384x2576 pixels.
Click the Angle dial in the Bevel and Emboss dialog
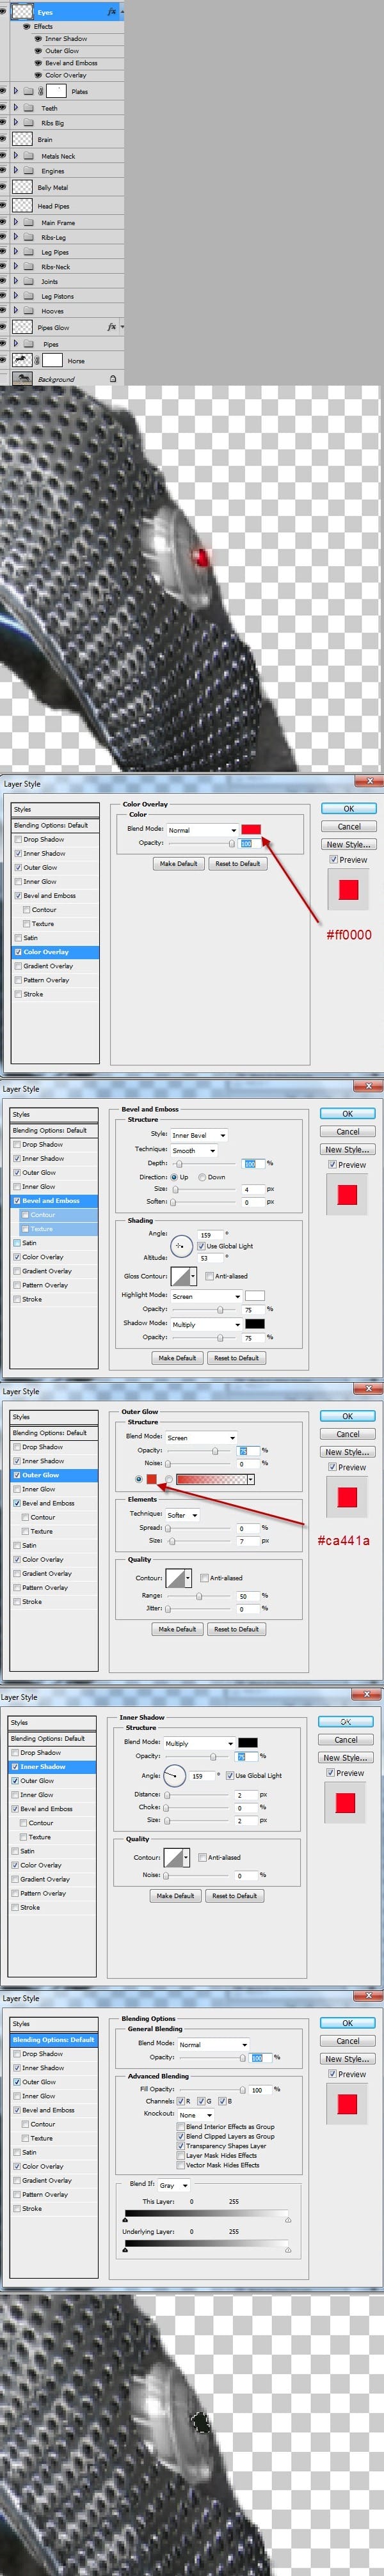pyautogui.click(x=181, y=1246)
